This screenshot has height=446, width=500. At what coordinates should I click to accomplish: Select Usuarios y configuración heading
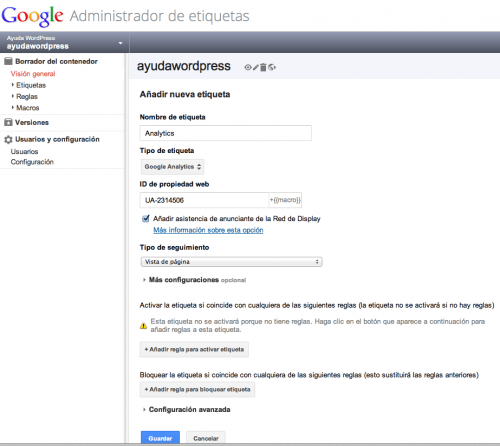coord(57,139)
